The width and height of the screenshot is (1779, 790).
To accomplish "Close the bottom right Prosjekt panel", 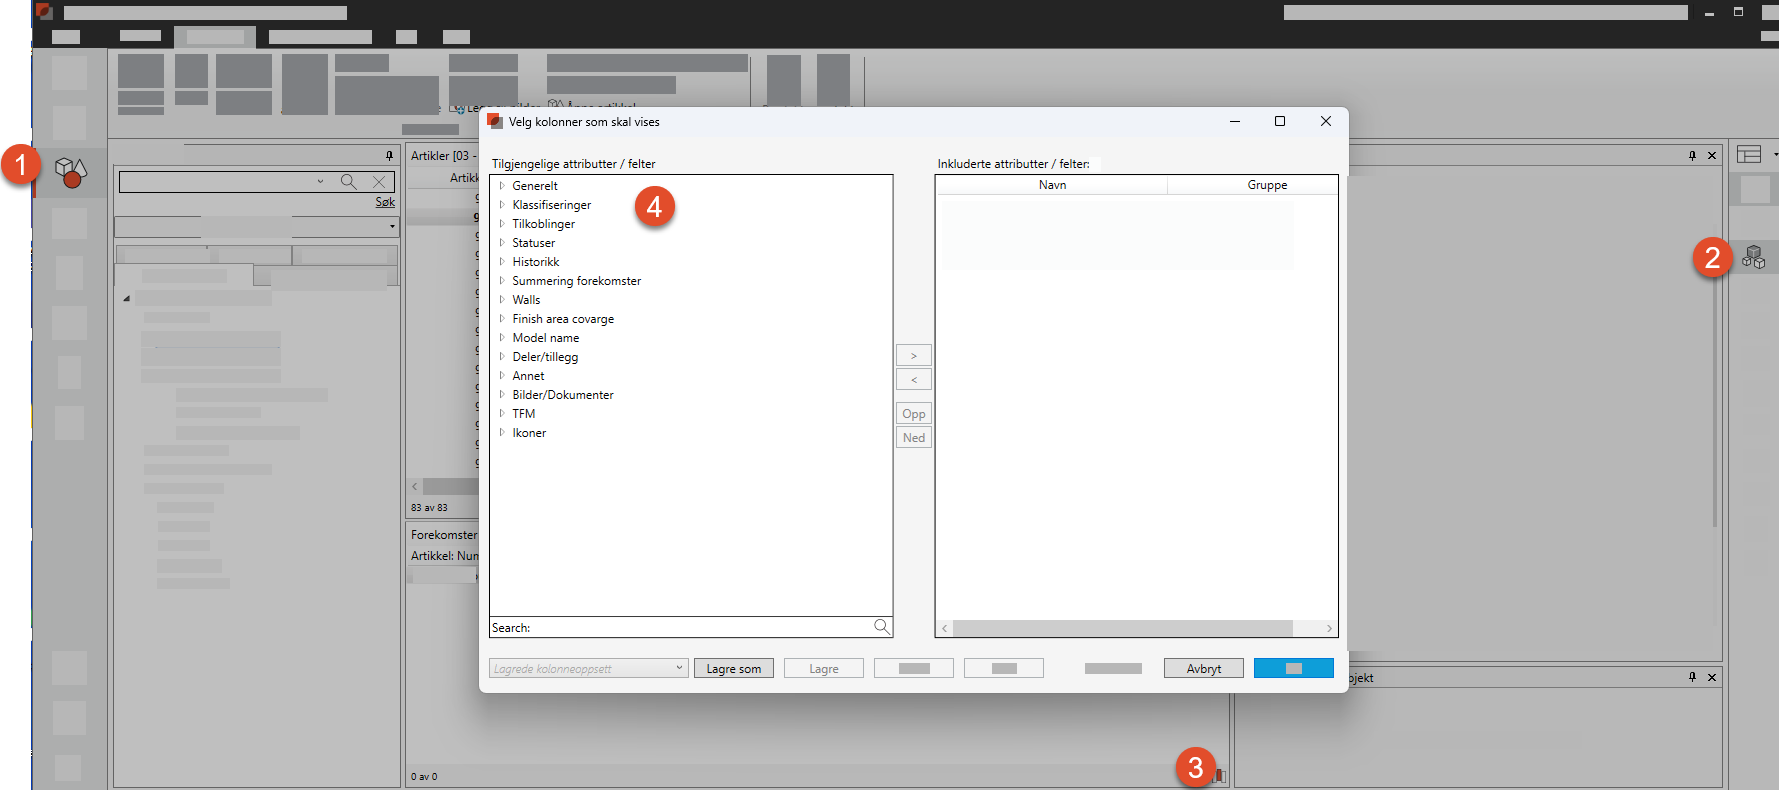I will click(1712, 677).
